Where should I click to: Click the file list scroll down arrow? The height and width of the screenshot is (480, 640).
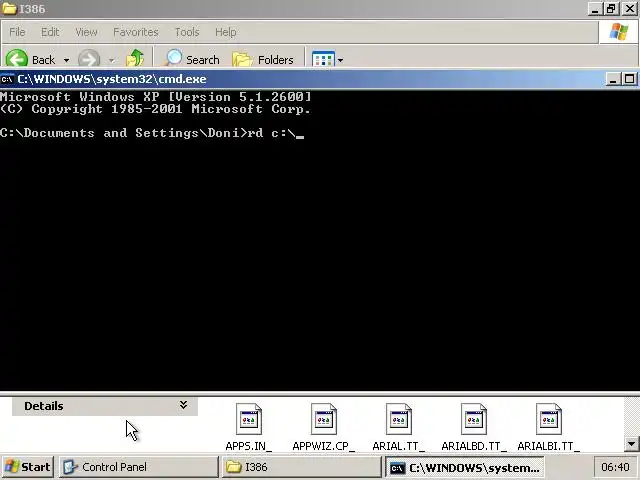[631, 444]
